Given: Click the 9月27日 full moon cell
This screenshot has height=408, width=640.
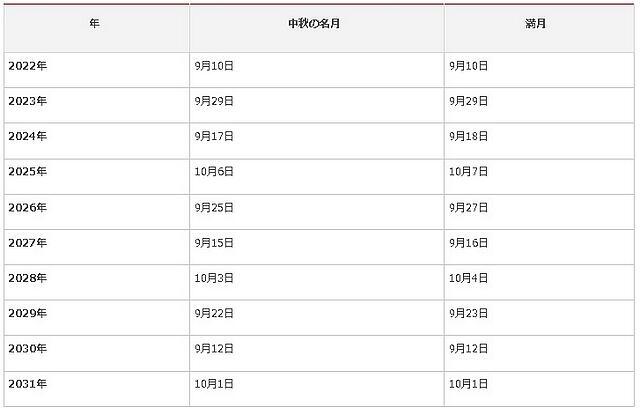Looking at the screenshot, I should [x=469, y=207].
